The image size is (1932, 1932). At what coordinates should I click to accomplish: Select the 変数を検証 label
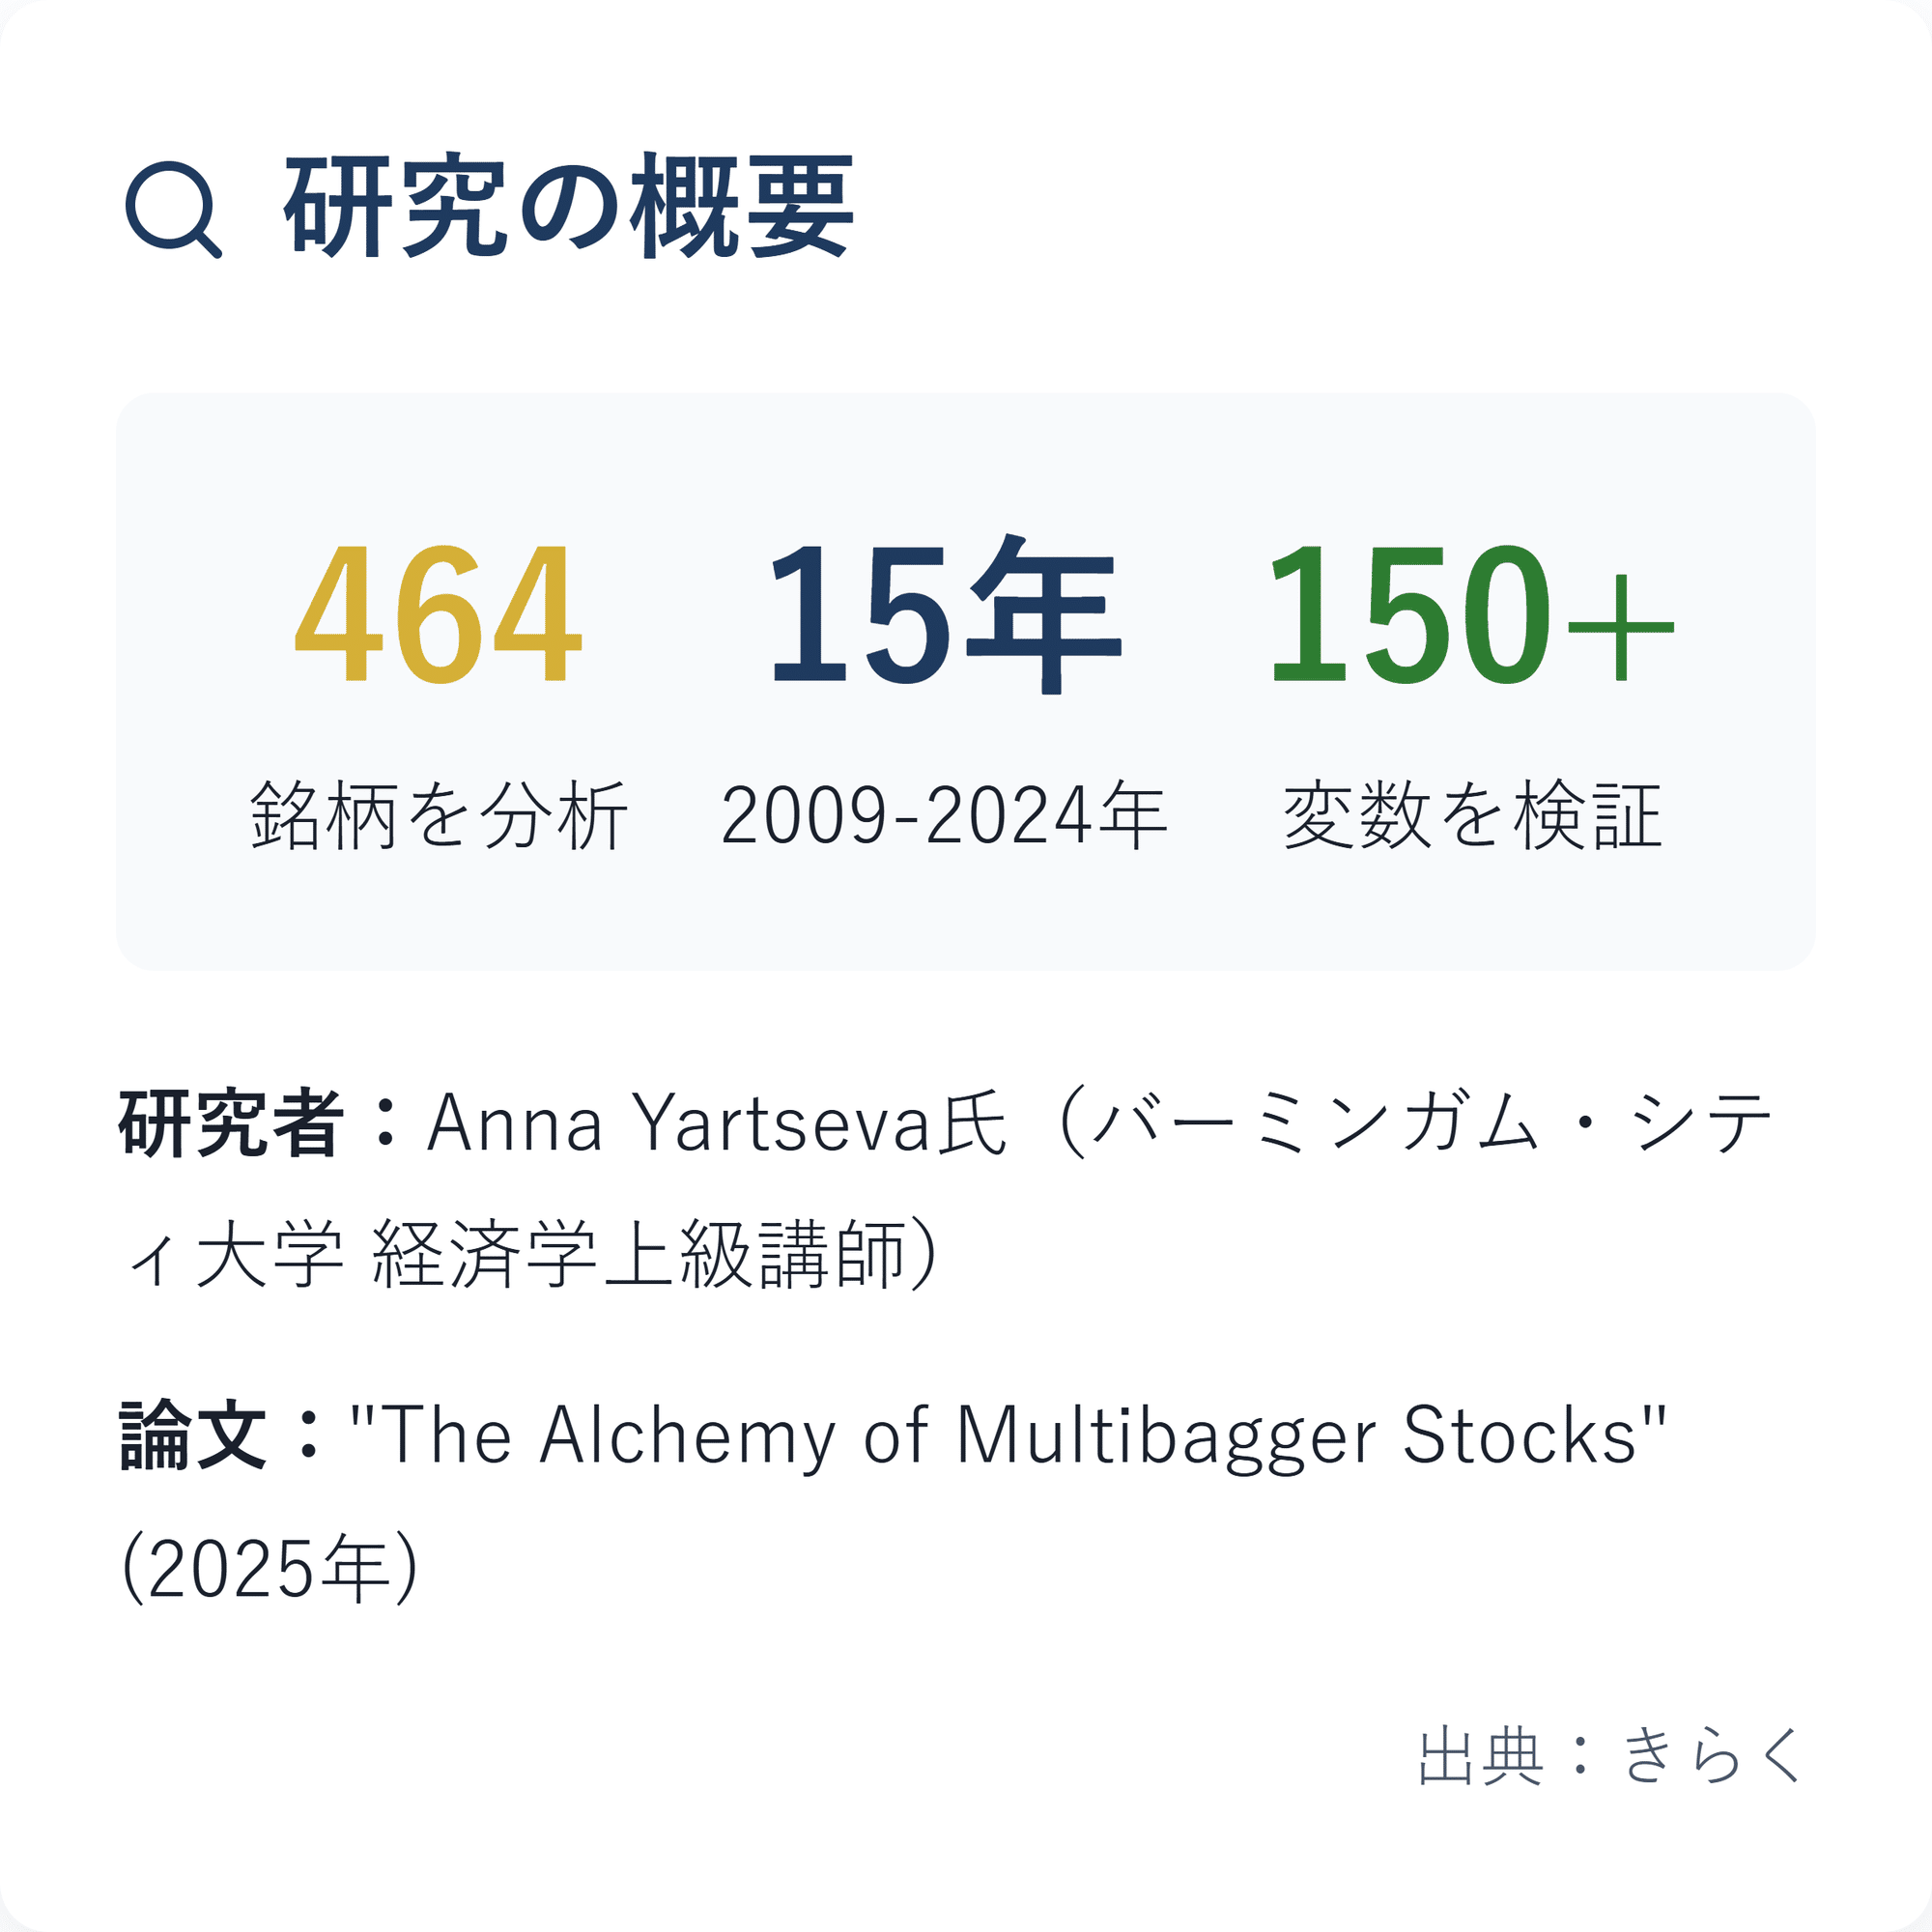[x=1472, y=816]
